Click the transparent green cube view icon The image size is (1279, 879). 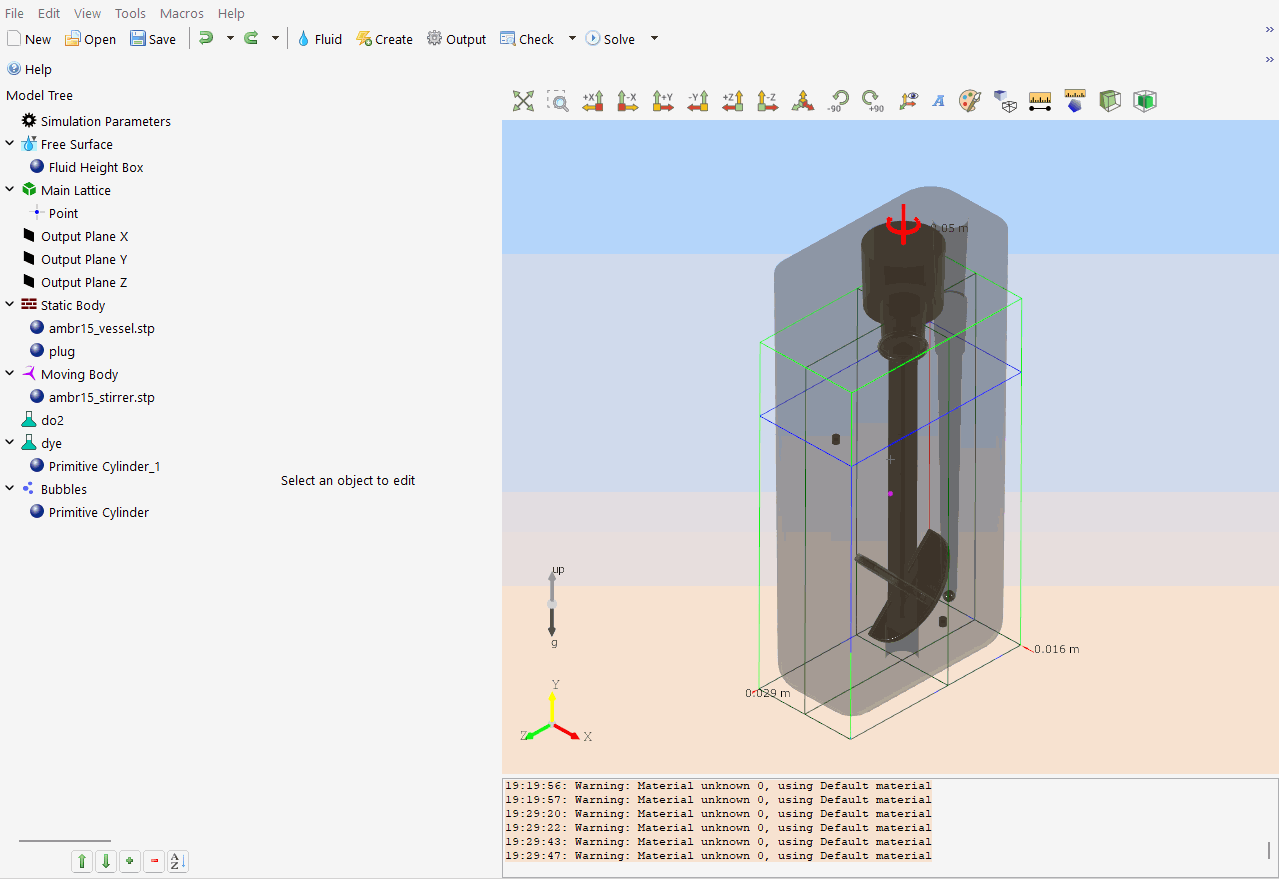pos(1145,100)
